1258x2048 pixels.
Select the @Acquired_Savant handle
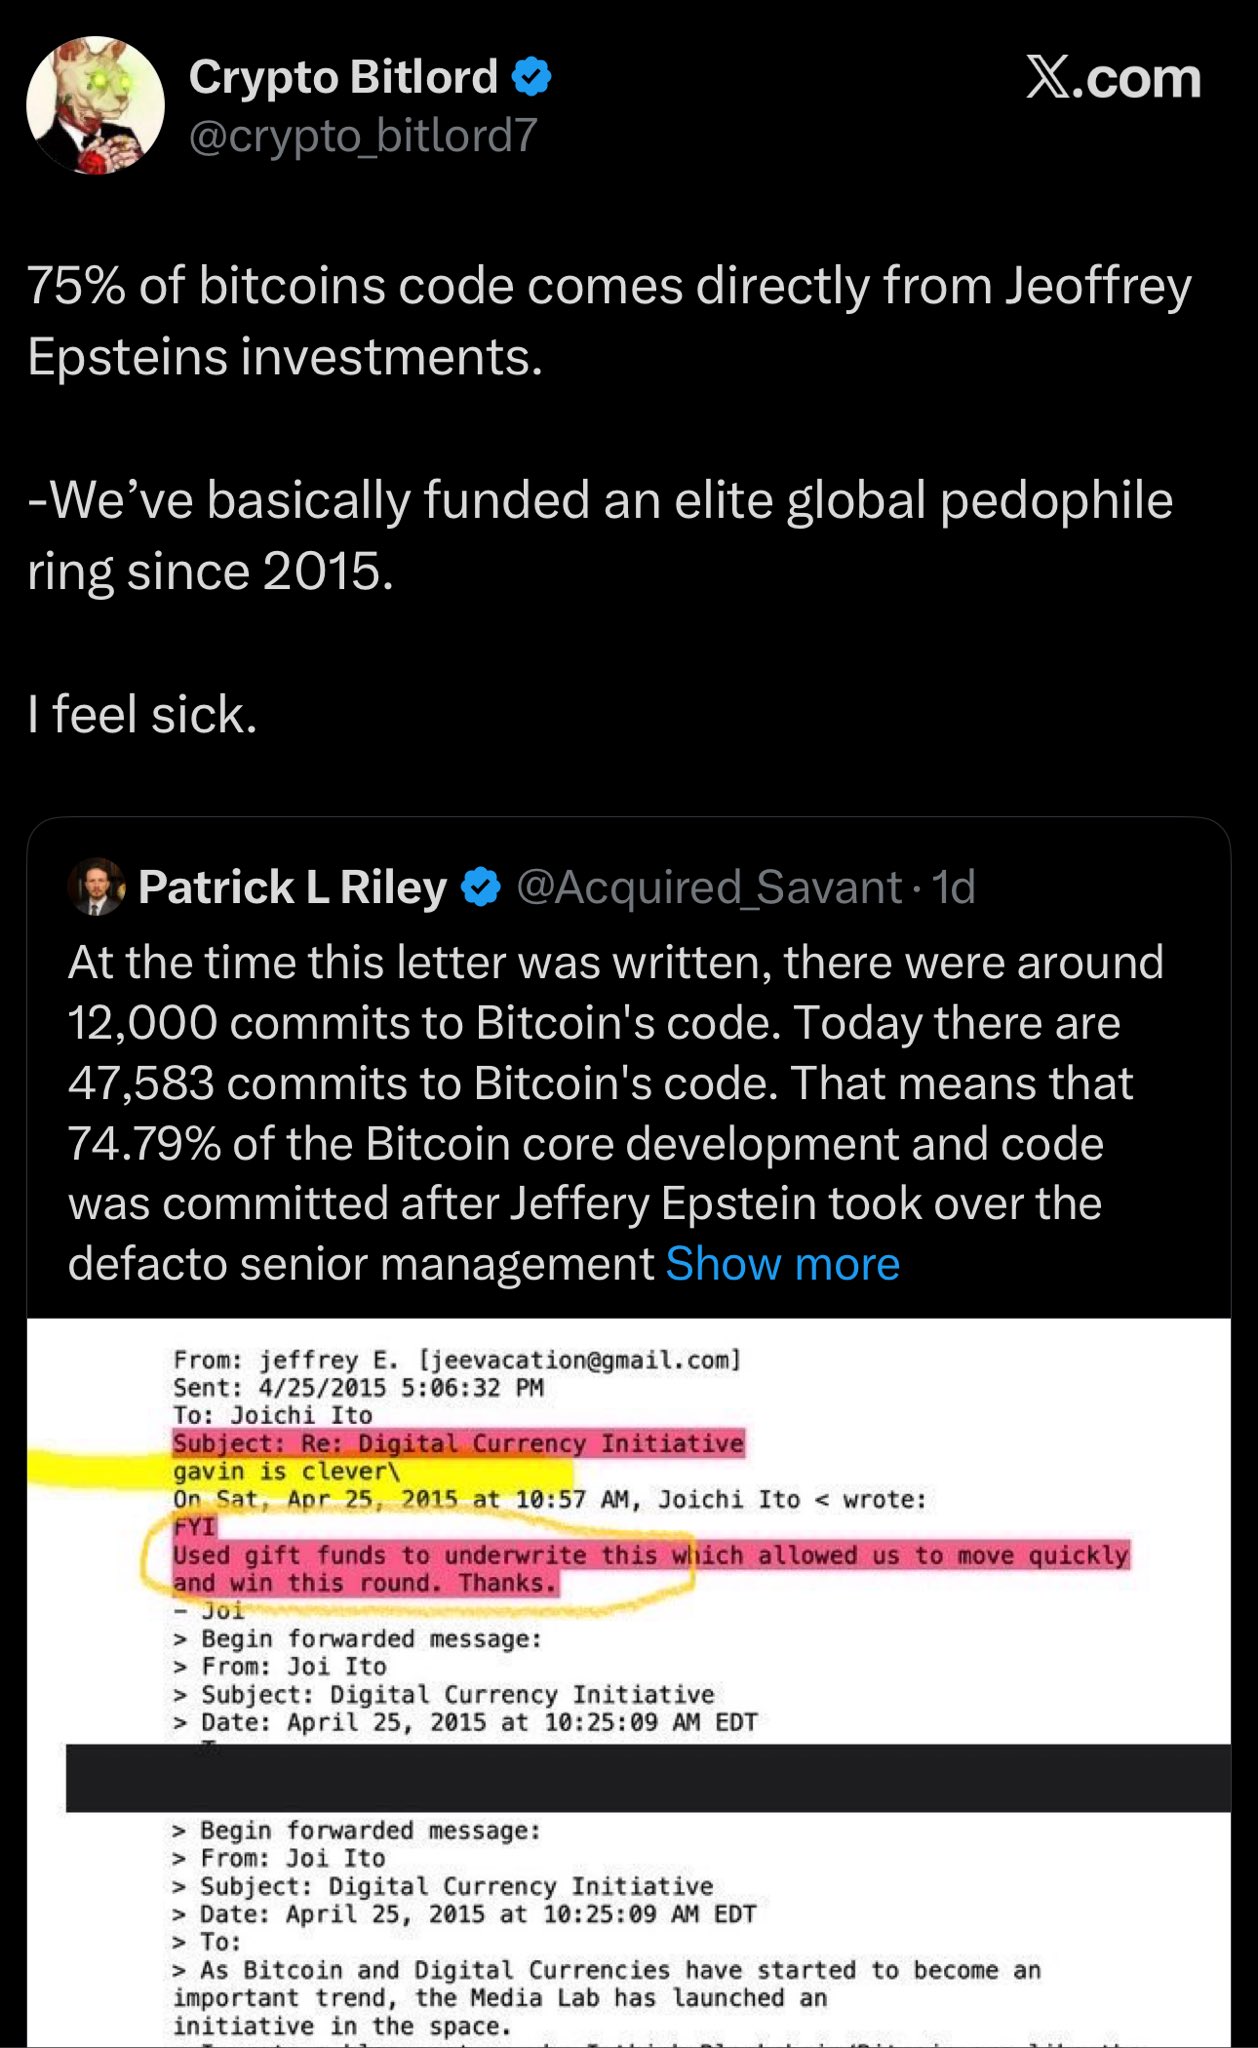709,887
